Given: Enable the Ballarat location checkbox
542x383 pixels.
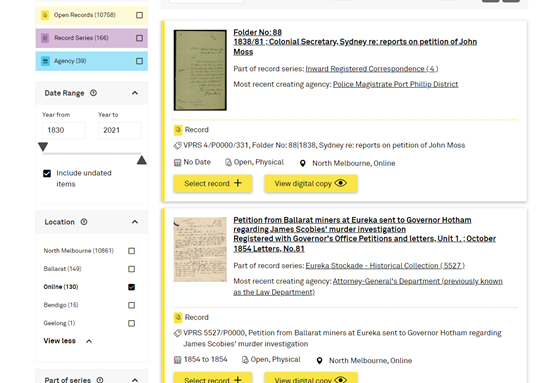Looking at the screenshot, I should pyautogui.click(x=131, y=269).
